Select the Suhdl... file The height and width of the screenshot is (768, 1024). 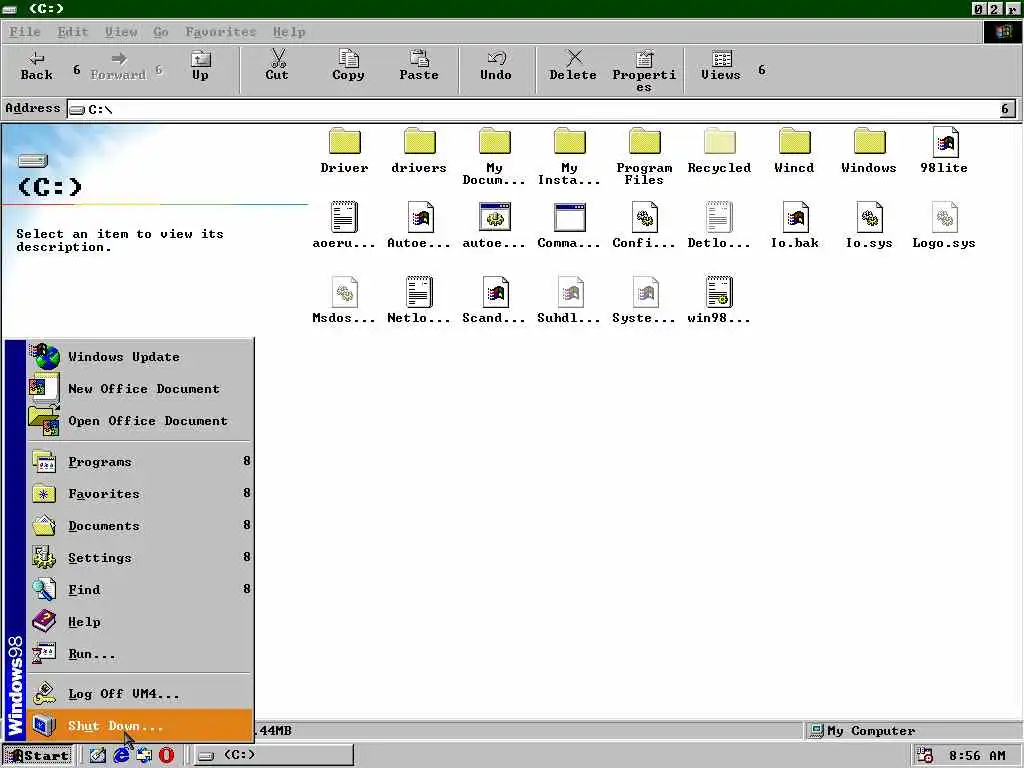click(x=569, y=301)
